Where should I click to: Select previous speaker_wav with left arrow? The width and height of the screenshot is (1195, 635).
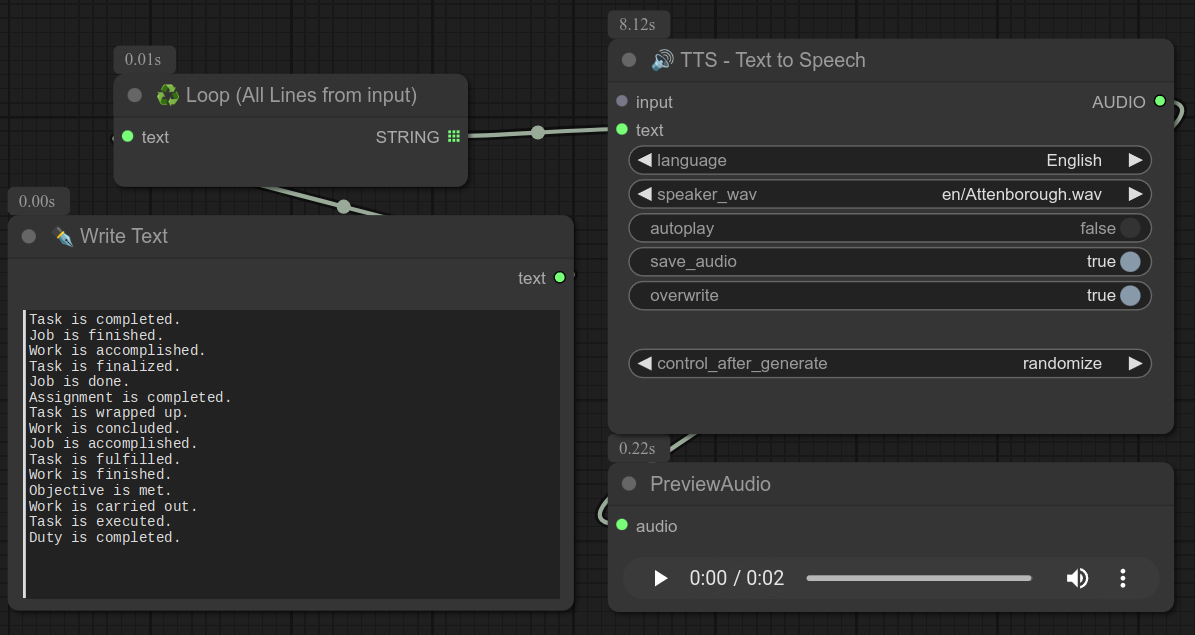click(x=645, y=194)
